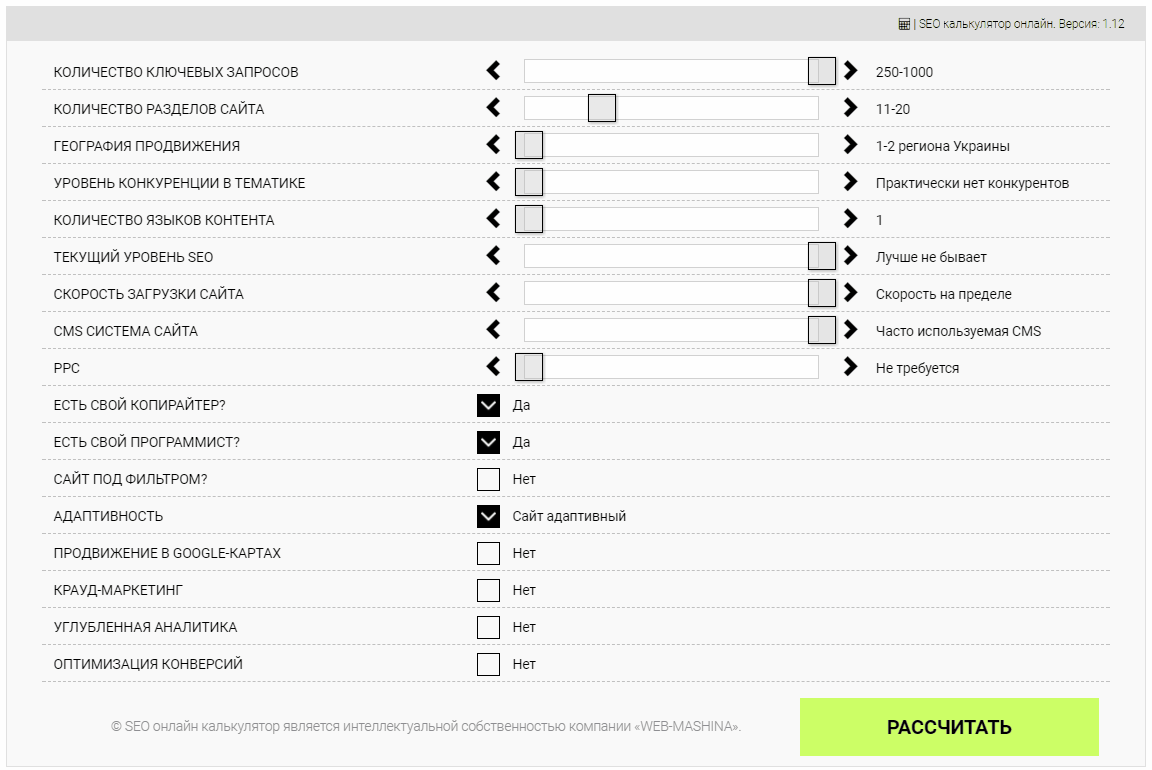
Task: Click right arrow on PPC row
Action: (x=850, y=366)
